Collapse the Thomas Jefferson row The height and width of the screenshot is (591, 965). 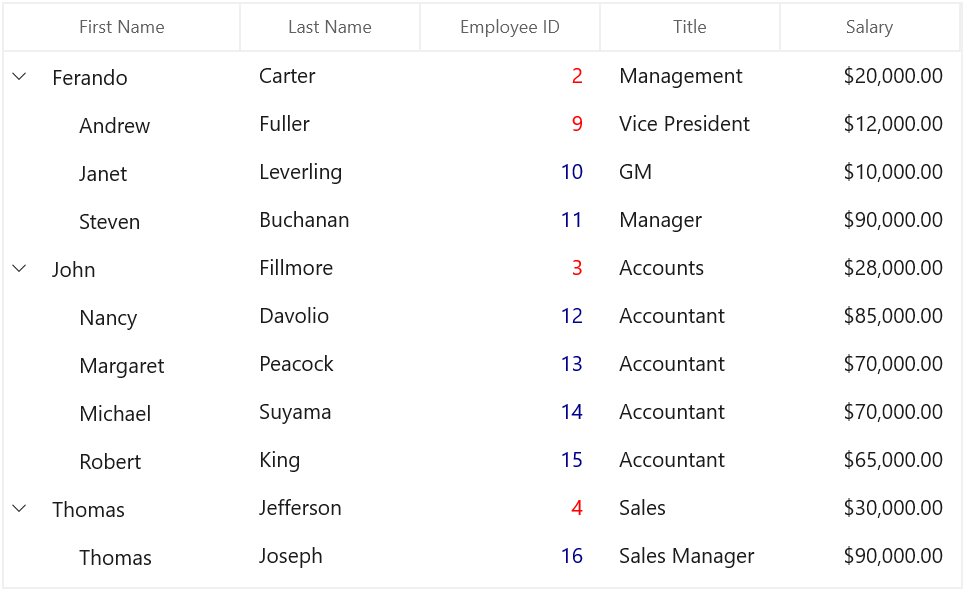click(x=19, y=509)
